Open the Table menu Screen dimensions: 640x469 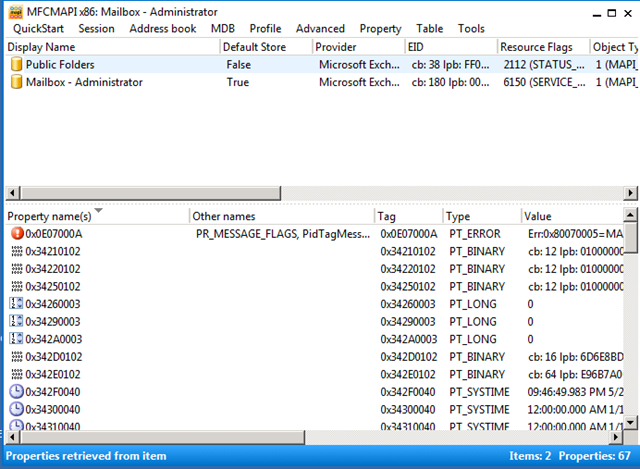pyautogui.click(x=429, y=29)
